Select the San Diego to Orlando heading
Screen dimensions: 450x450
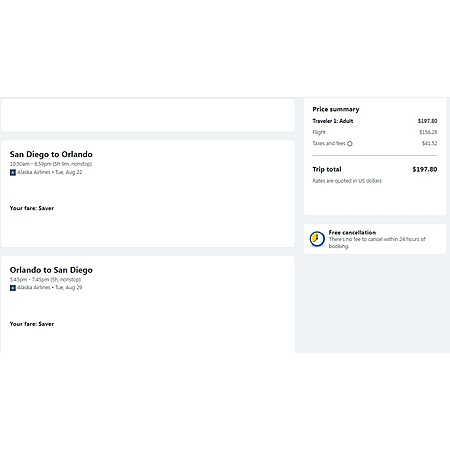click(x=51, y=154)
